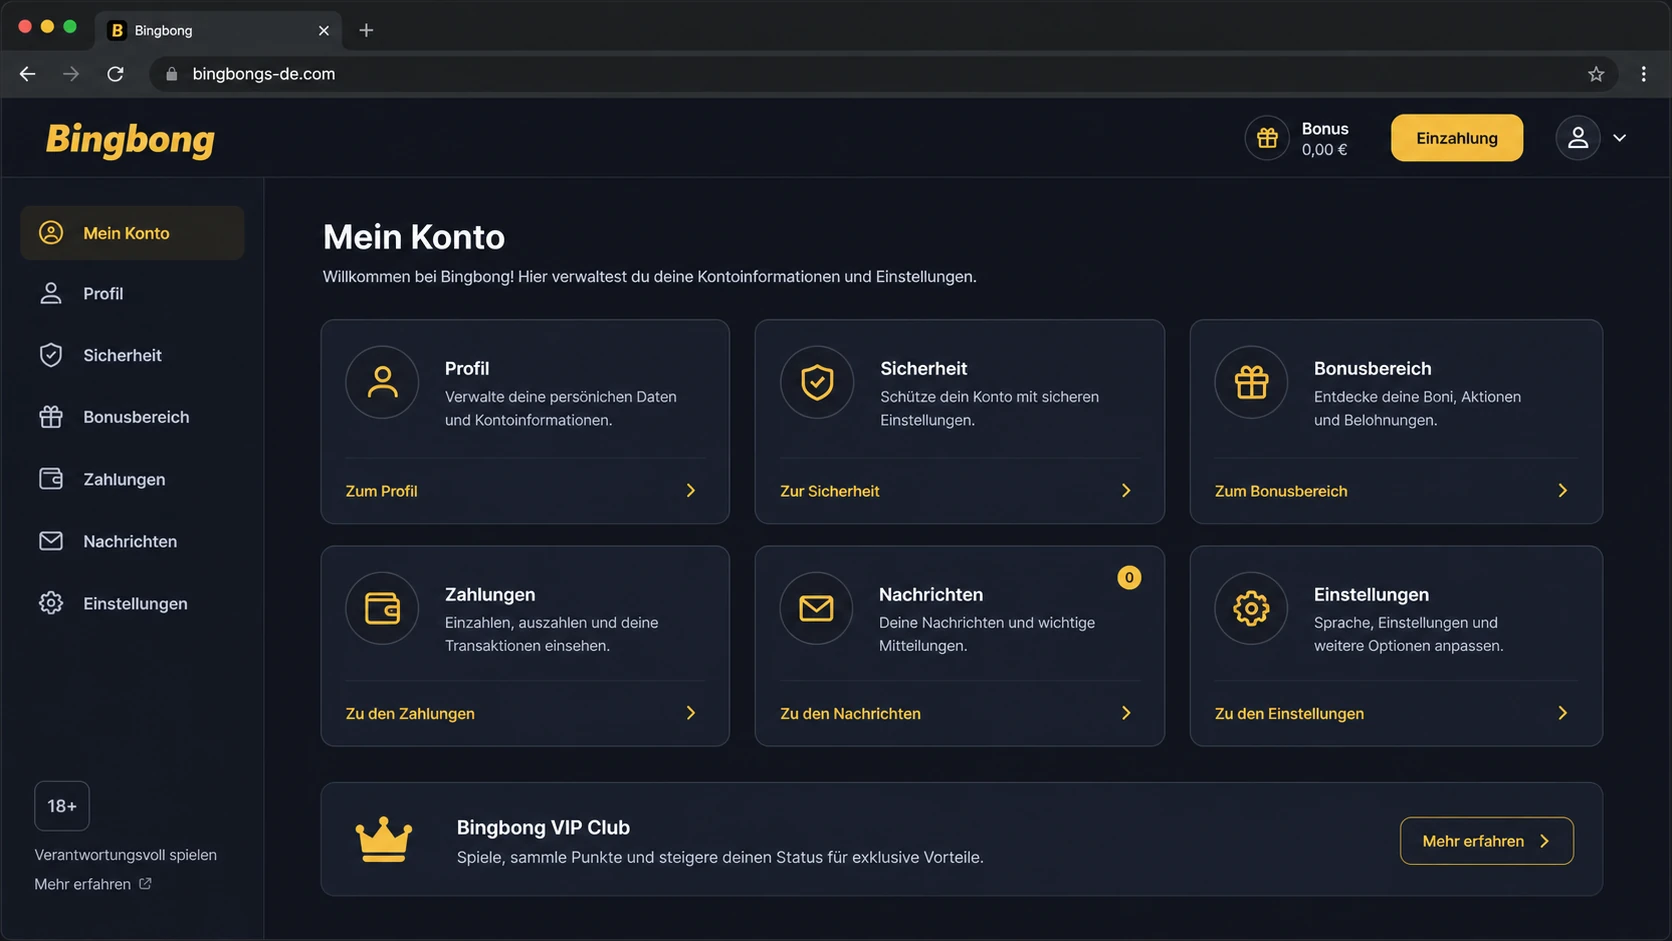
Task: Click the Profil sidebar person icon
Action: click(x=51, y=293)
